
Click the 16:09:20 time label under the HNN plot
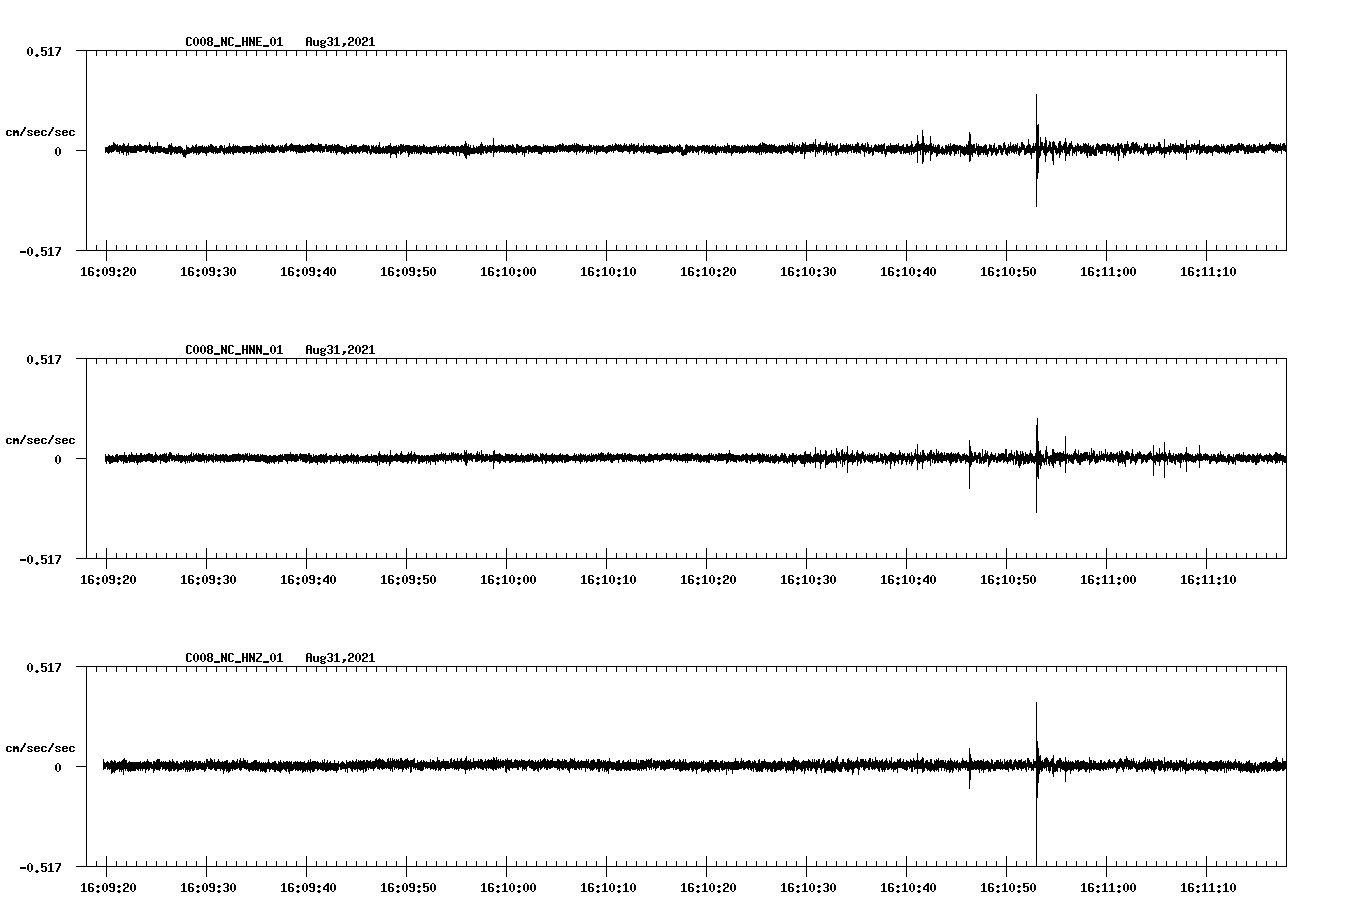[108, 580]
